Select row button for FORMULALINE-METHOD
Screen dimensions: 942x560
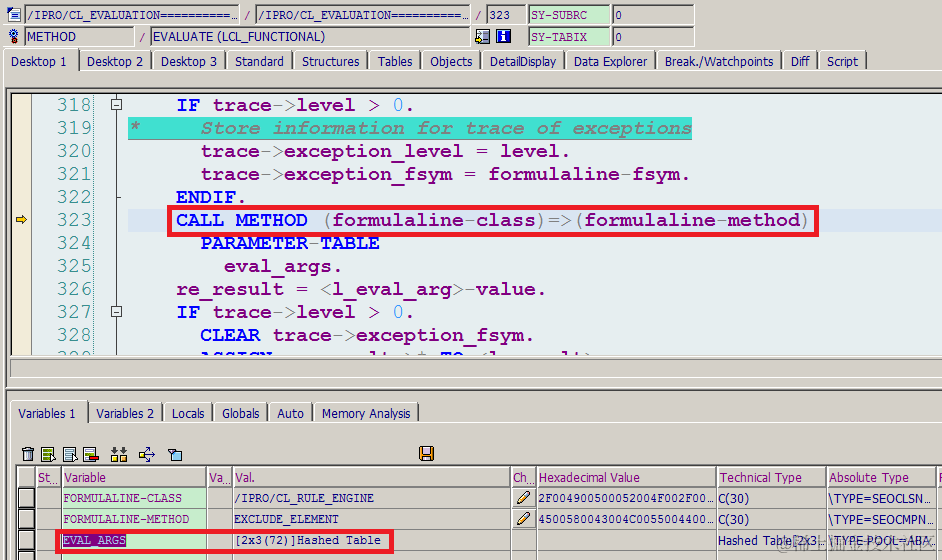(x=26, y=519)
